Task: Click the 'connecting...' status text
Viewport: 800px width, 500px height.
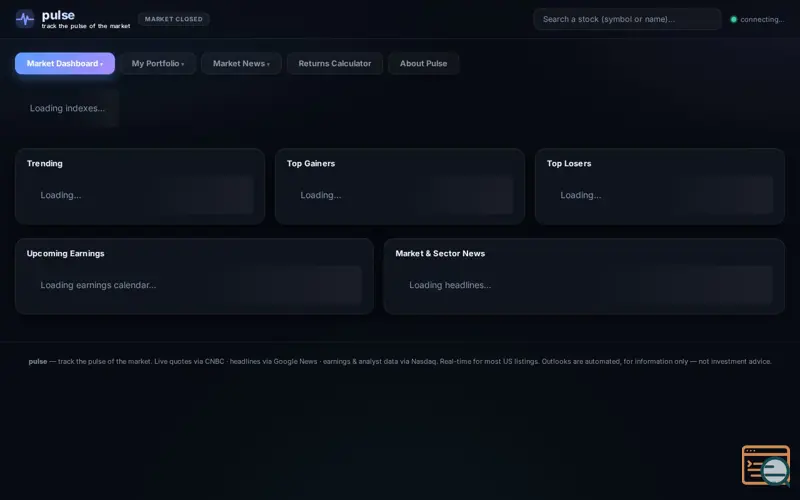Action: point(762,19)
